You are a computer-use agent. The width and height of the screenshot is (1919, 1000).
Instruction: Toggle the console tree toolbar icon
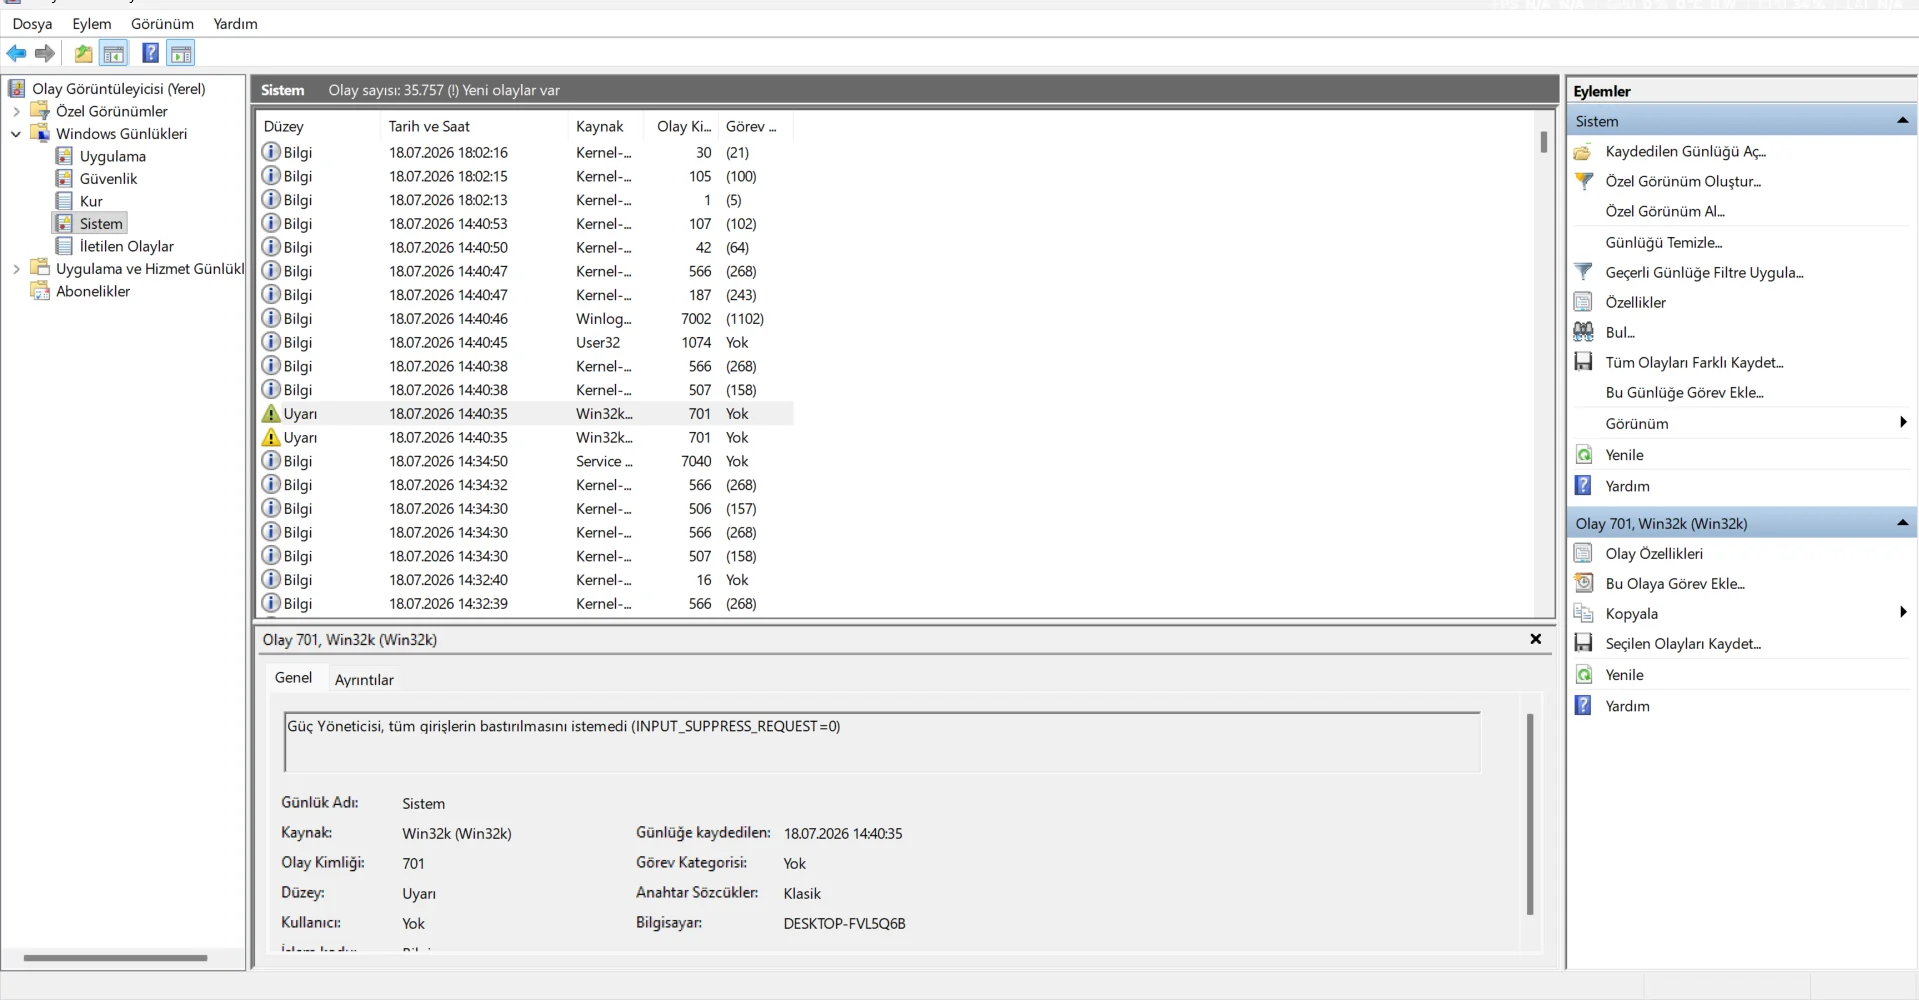(114, 54)
